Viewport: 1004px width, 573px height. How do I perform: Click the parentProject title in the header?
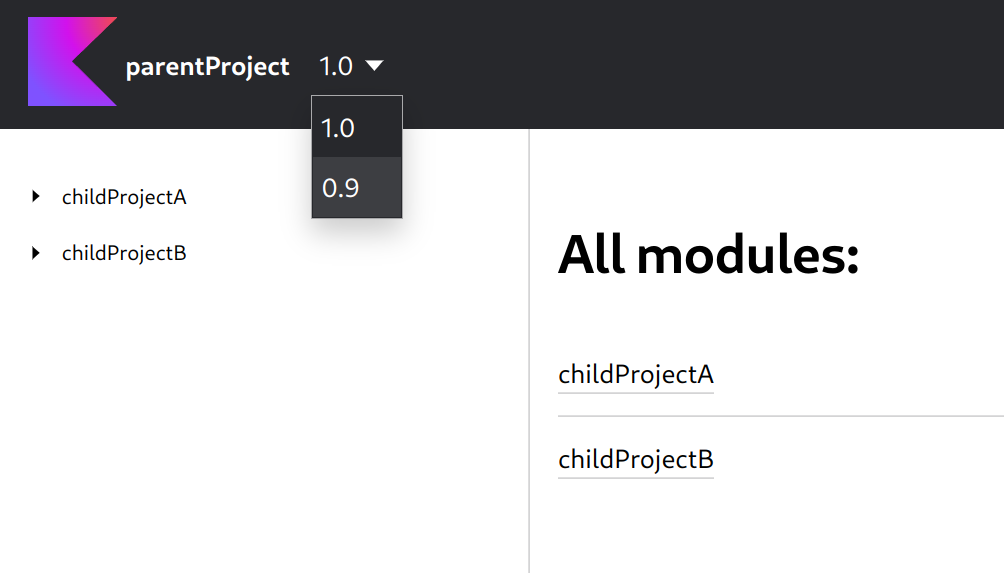207,67
